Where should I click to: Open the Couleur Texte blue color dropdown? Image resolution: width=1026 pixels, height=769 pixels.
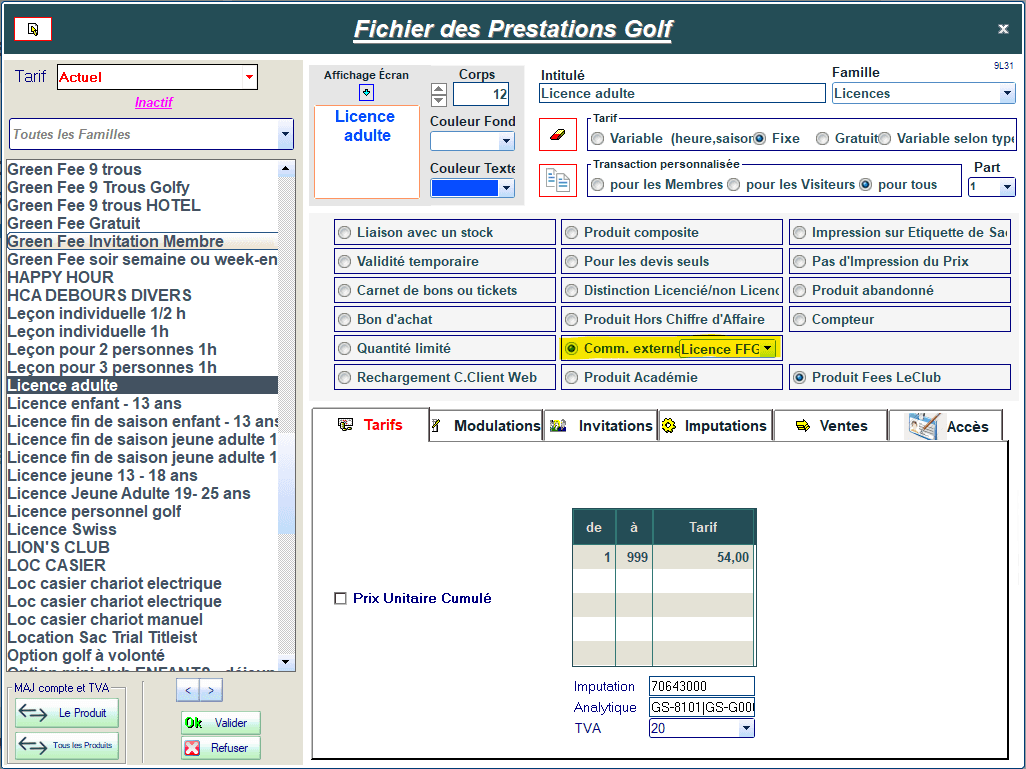506,188
